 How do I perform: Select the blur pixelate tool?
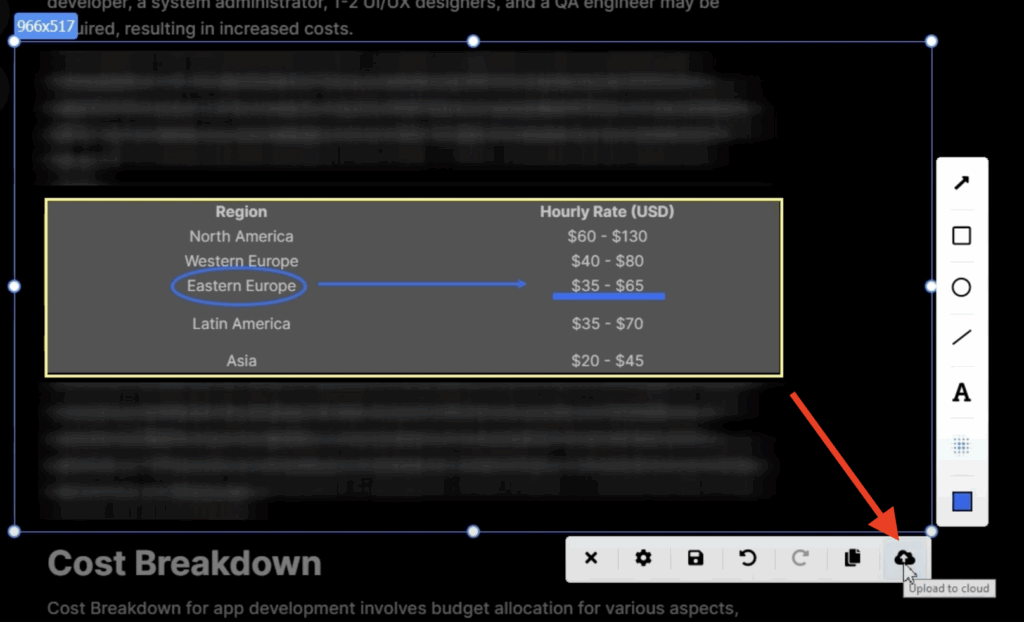961,446
